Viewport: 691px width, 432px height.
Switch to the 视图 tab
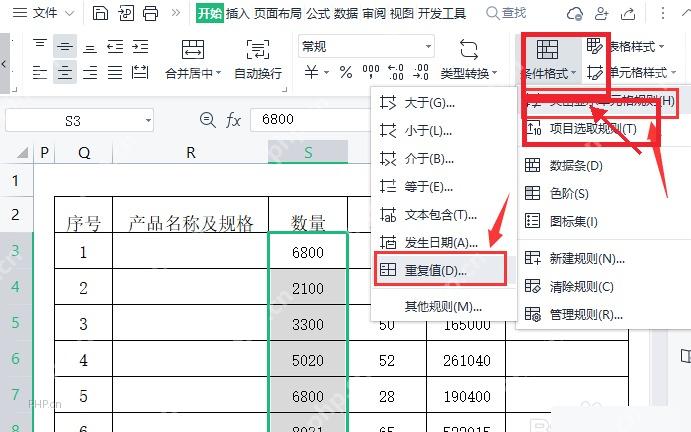click(402, 13)
